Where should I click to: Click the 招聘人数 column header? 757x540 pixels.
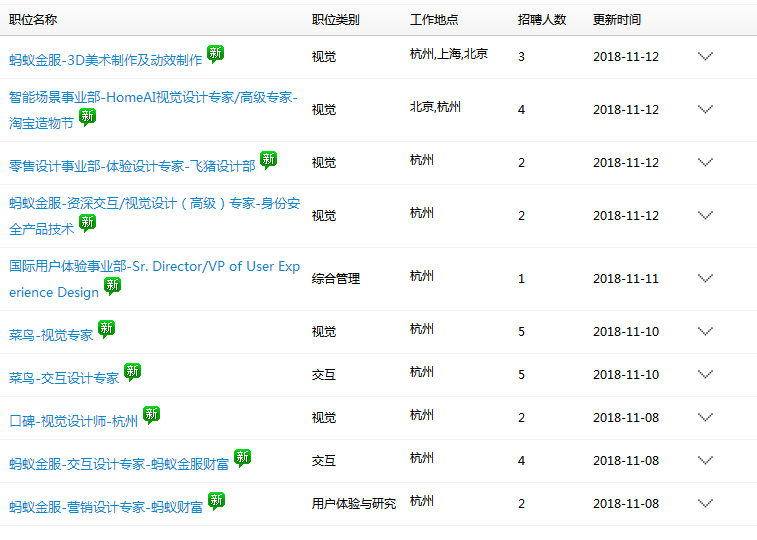point(542,20)
